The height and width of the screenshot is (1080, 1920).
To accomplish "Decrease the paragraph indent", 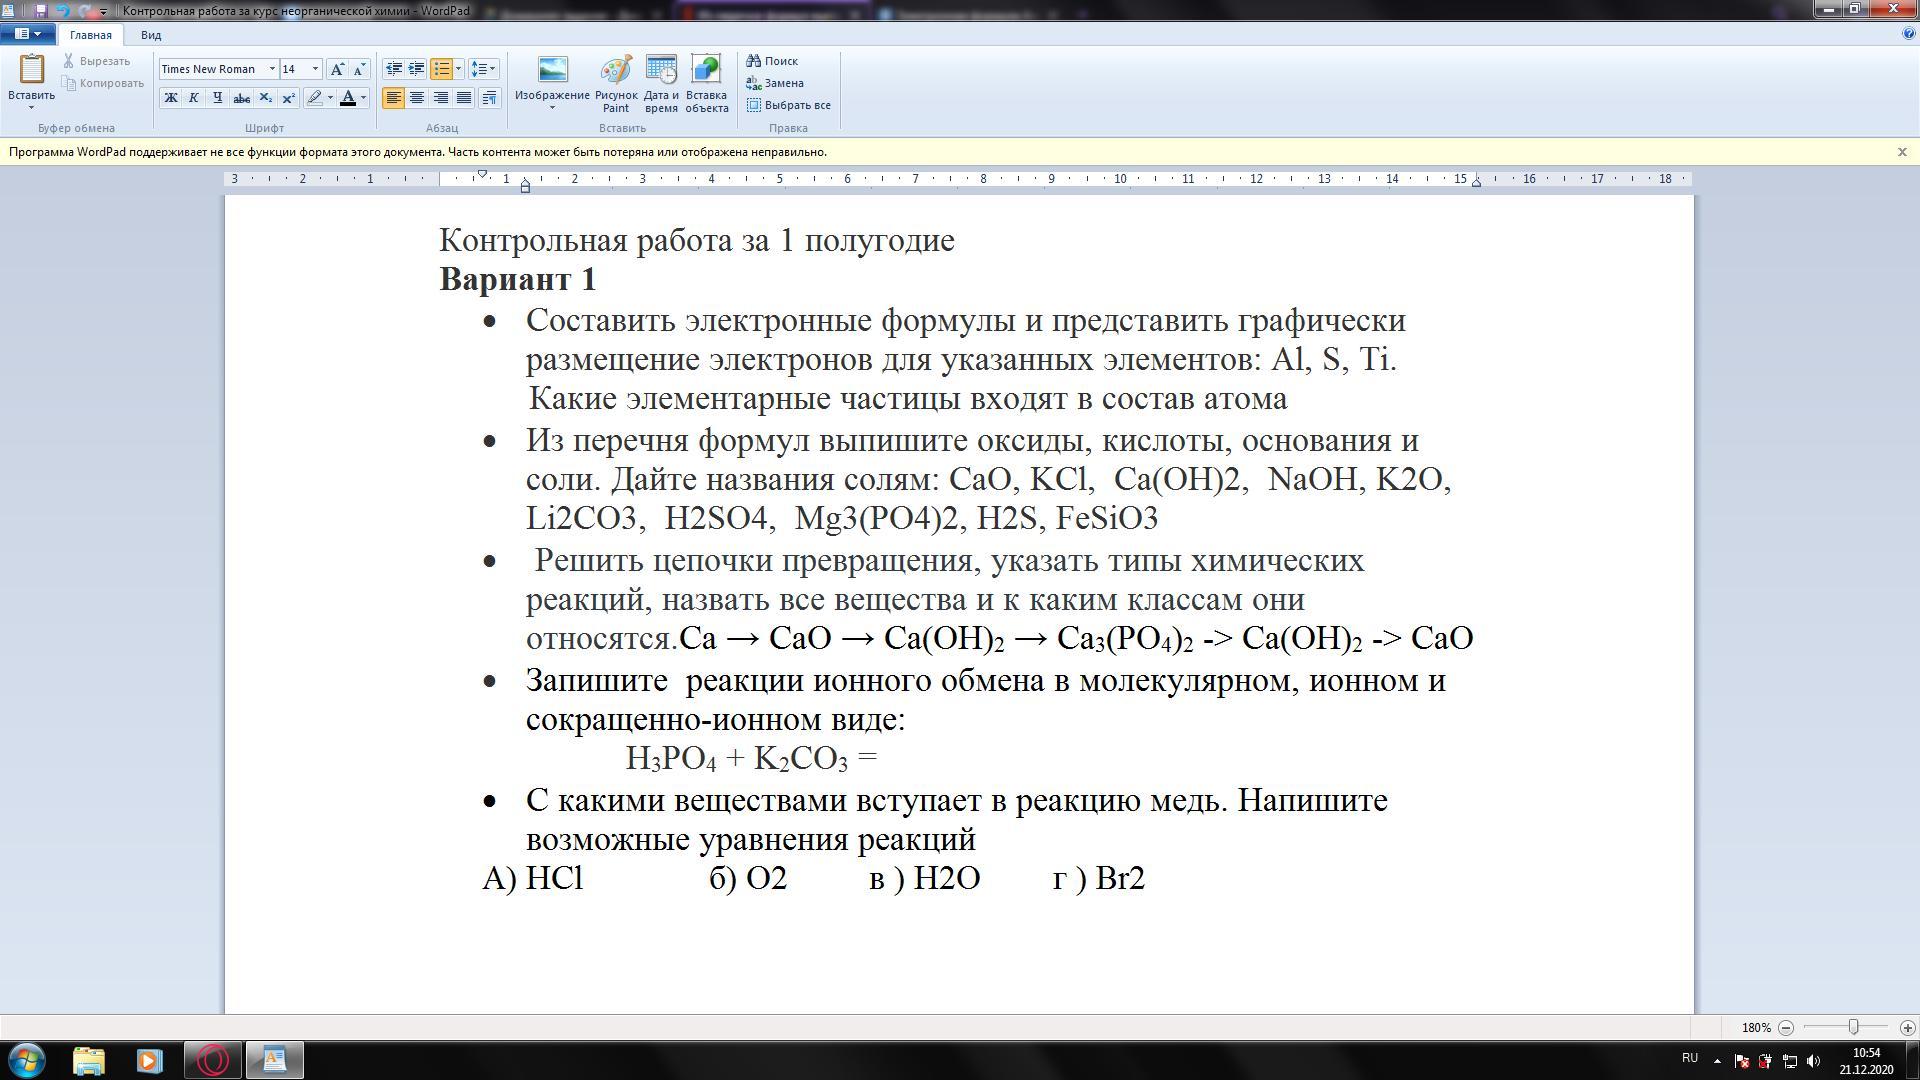I will click(x=394, y=69).
